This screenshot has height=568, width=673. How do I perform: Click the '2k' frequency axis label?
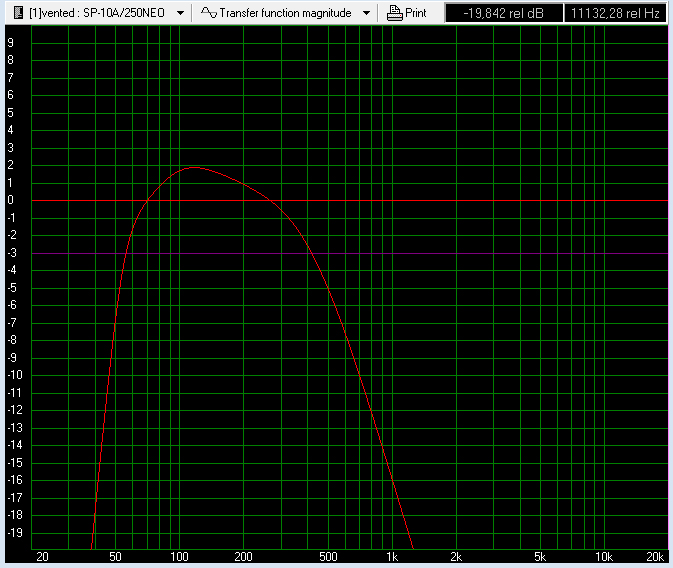456,557
